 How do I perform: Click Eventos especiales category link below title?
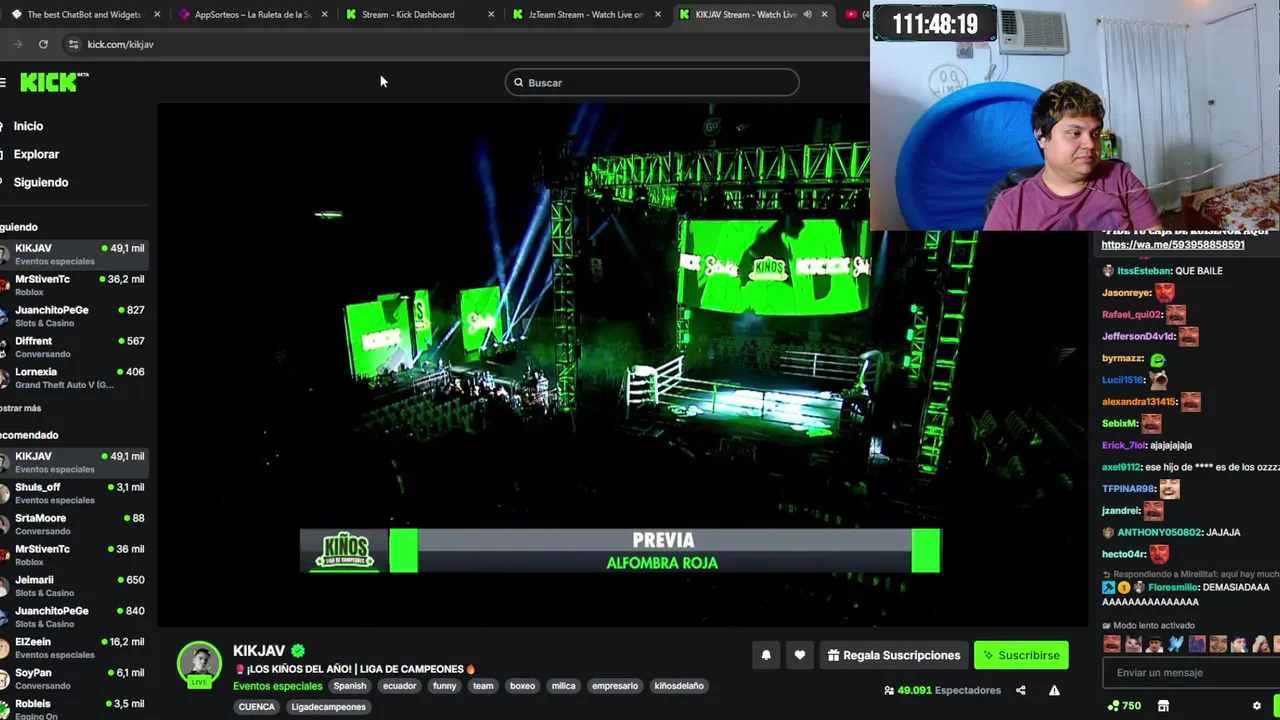278,686
